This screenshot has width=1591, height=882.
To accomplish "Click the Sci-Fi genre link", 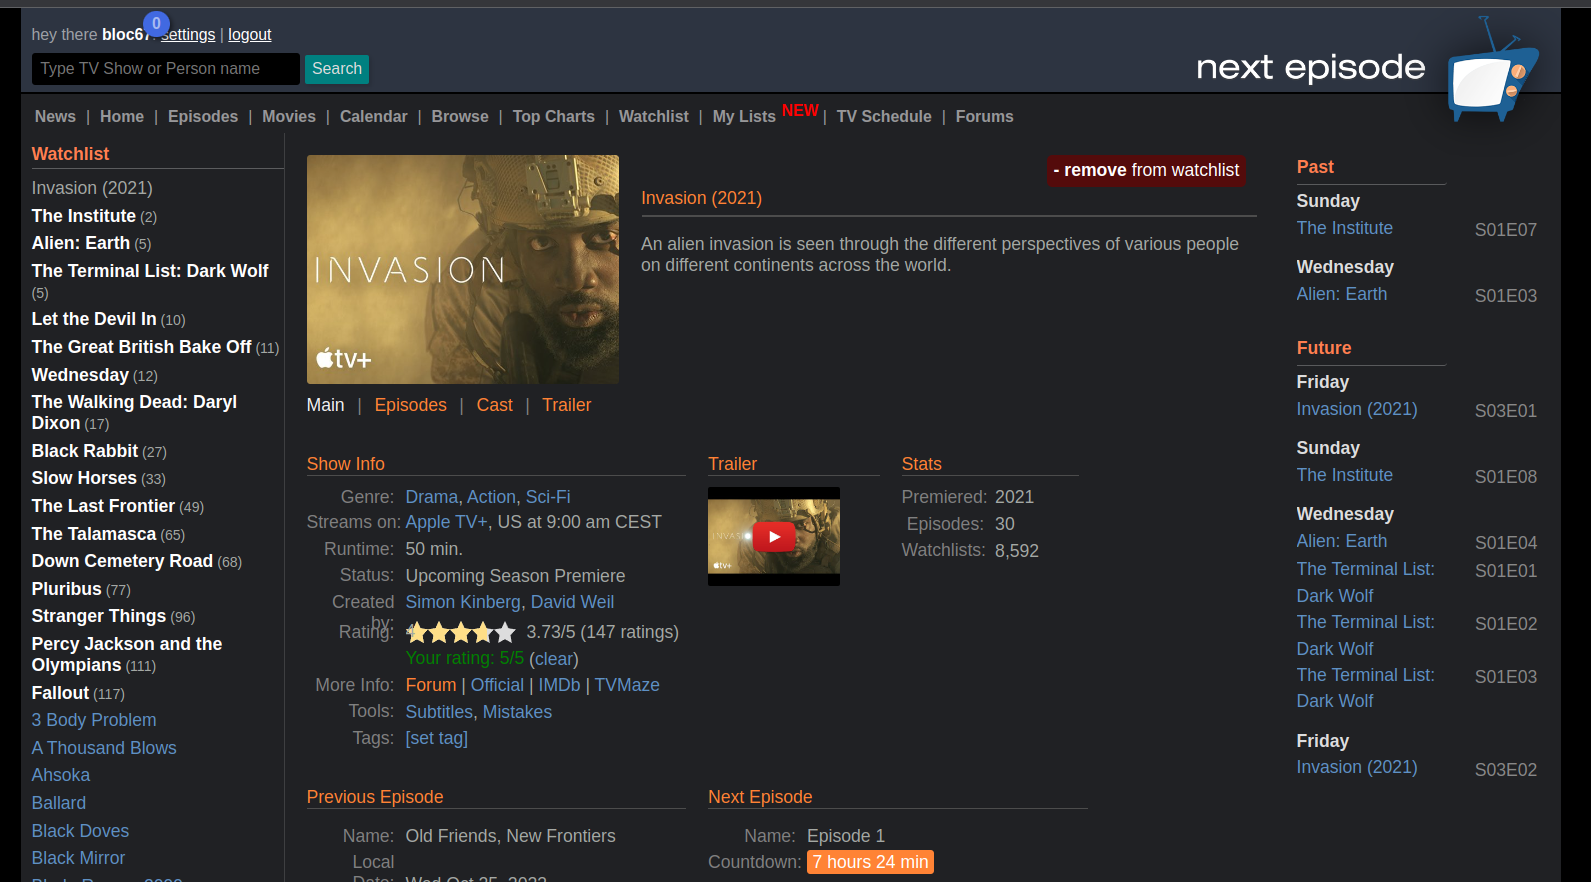I will [x=548, y=497].
